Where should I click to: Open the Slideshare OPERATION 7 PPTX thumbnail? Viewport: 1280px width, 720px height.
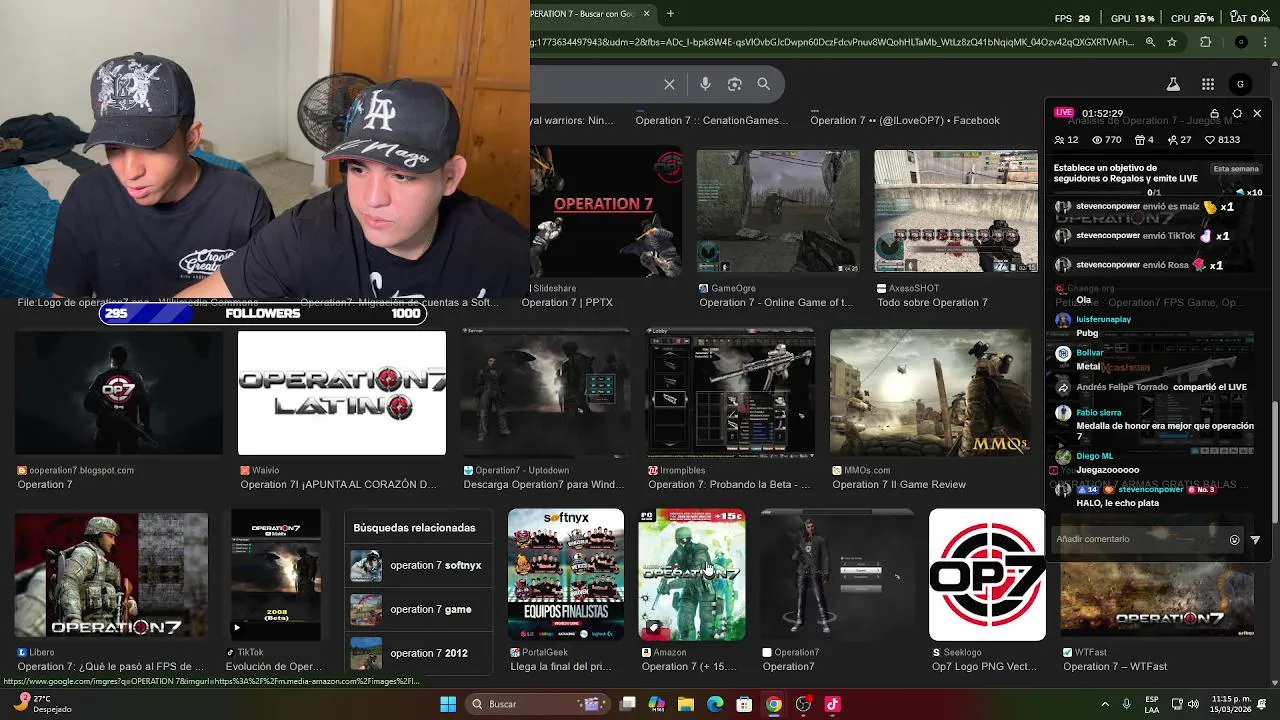click(606, 211)
